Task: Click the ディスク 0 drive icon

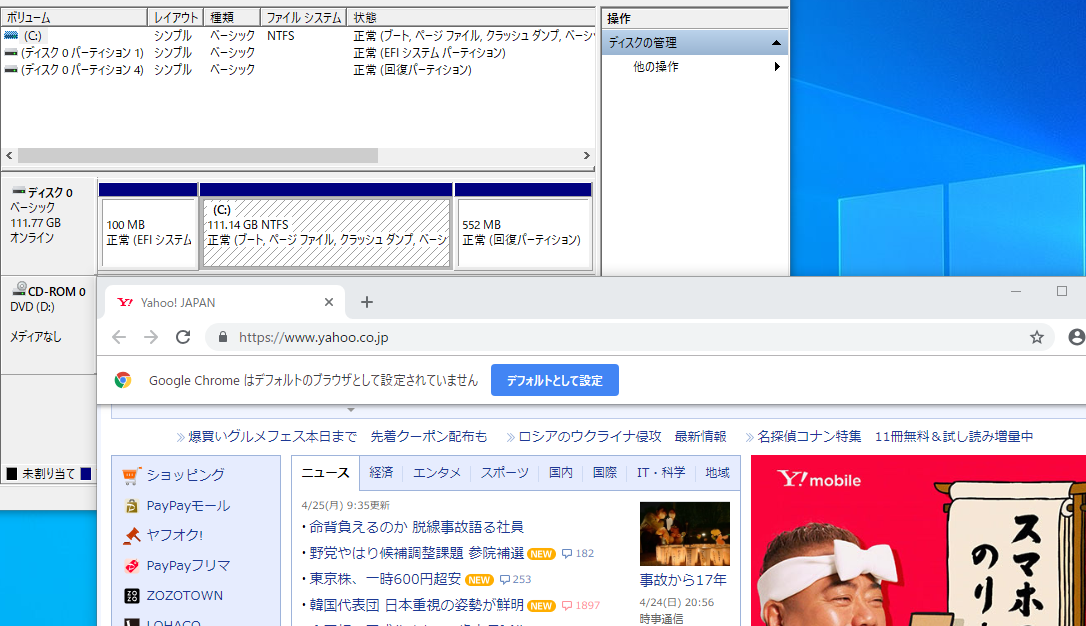Action: click(19, 190)
